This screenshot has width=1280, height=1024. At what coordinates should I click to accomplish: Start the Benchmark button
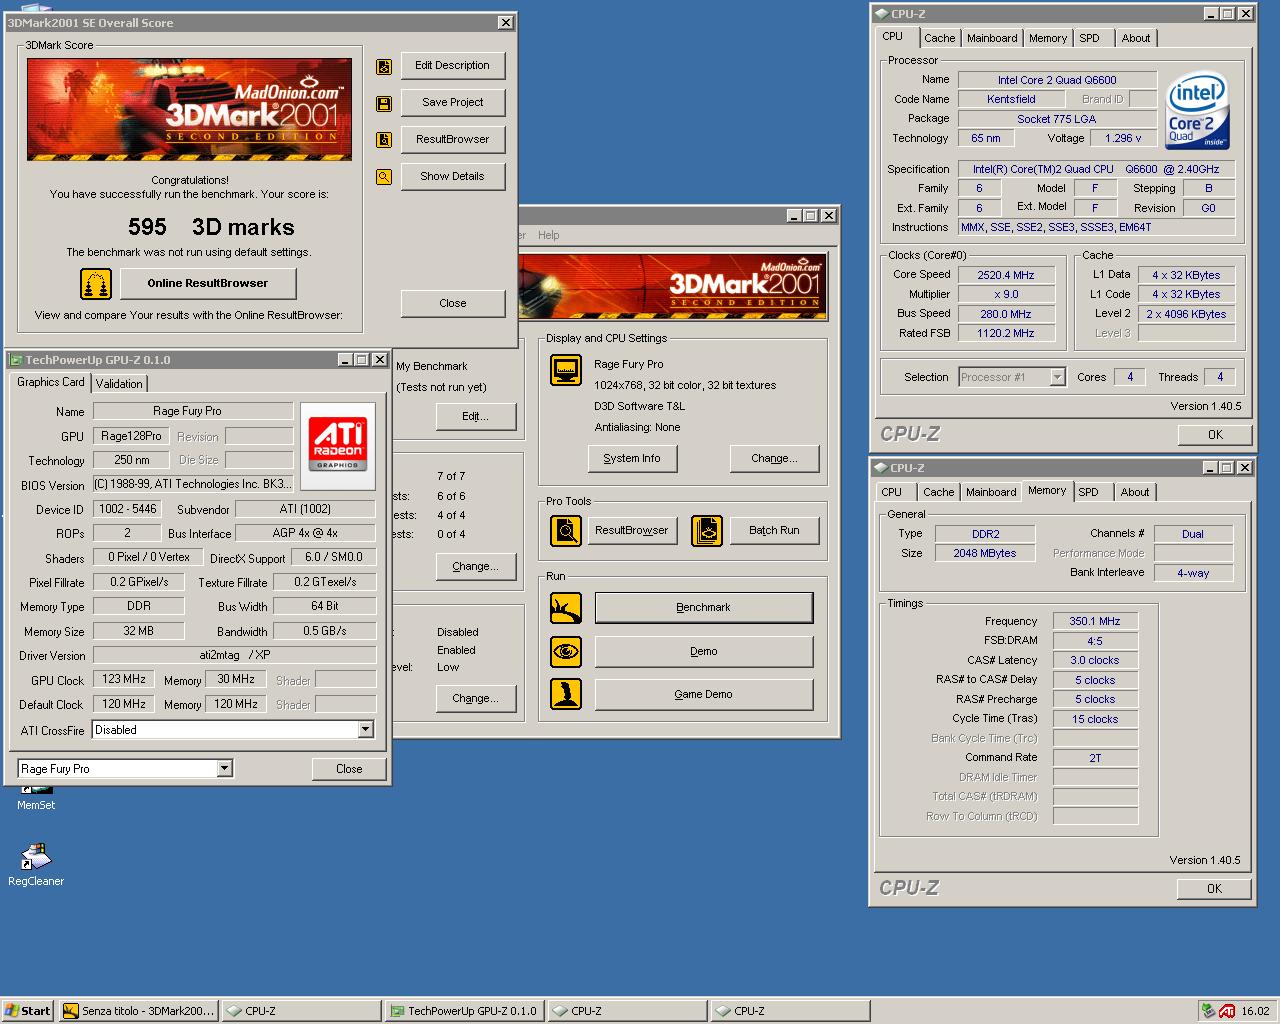[x=704, y=608]
